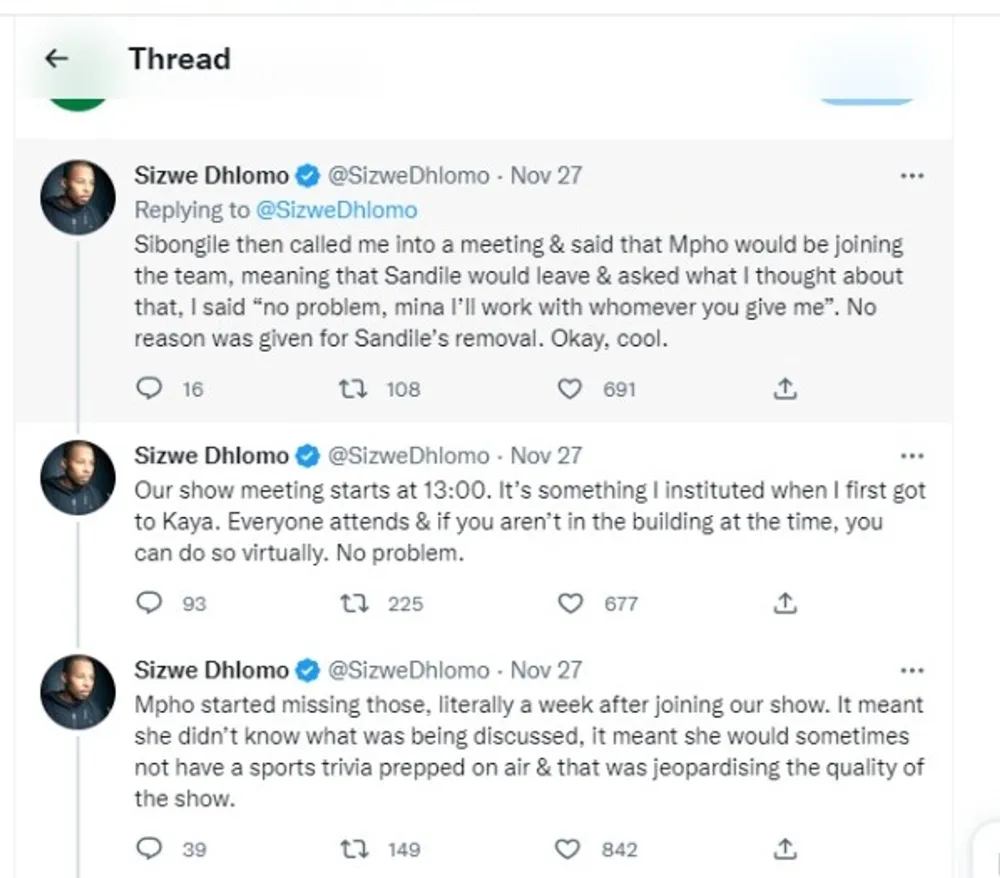Reply to the Sibongile meeting tweet
Image resolution: width=1000 pixels, height=878 pixels.
(149, 389)
